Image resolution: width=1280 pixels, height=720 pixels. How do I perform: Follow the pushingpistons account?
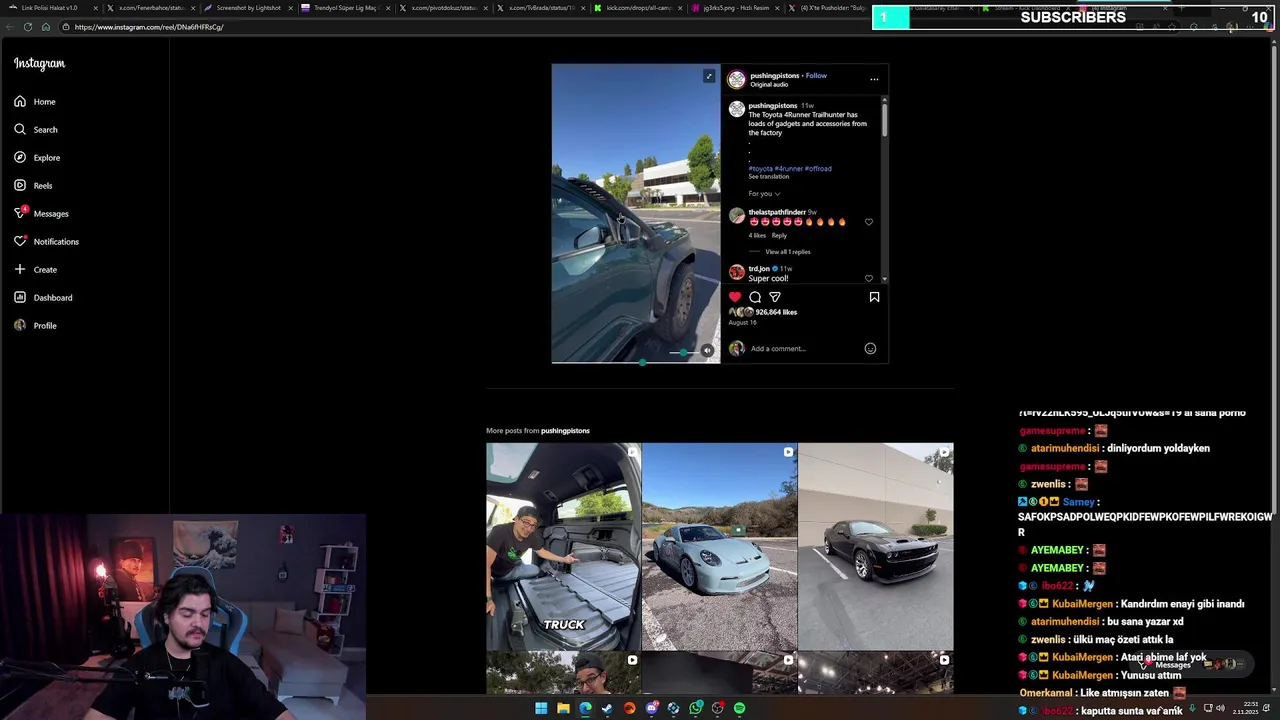point(816,75)
